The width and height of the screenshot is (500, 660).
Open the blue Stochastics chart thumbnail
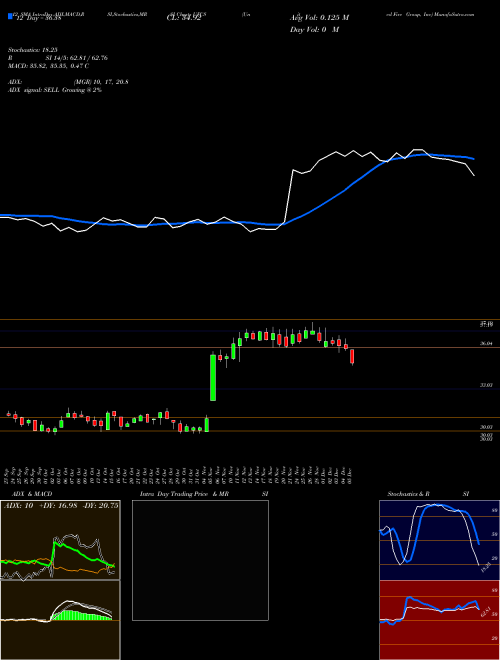click(439, 540)
